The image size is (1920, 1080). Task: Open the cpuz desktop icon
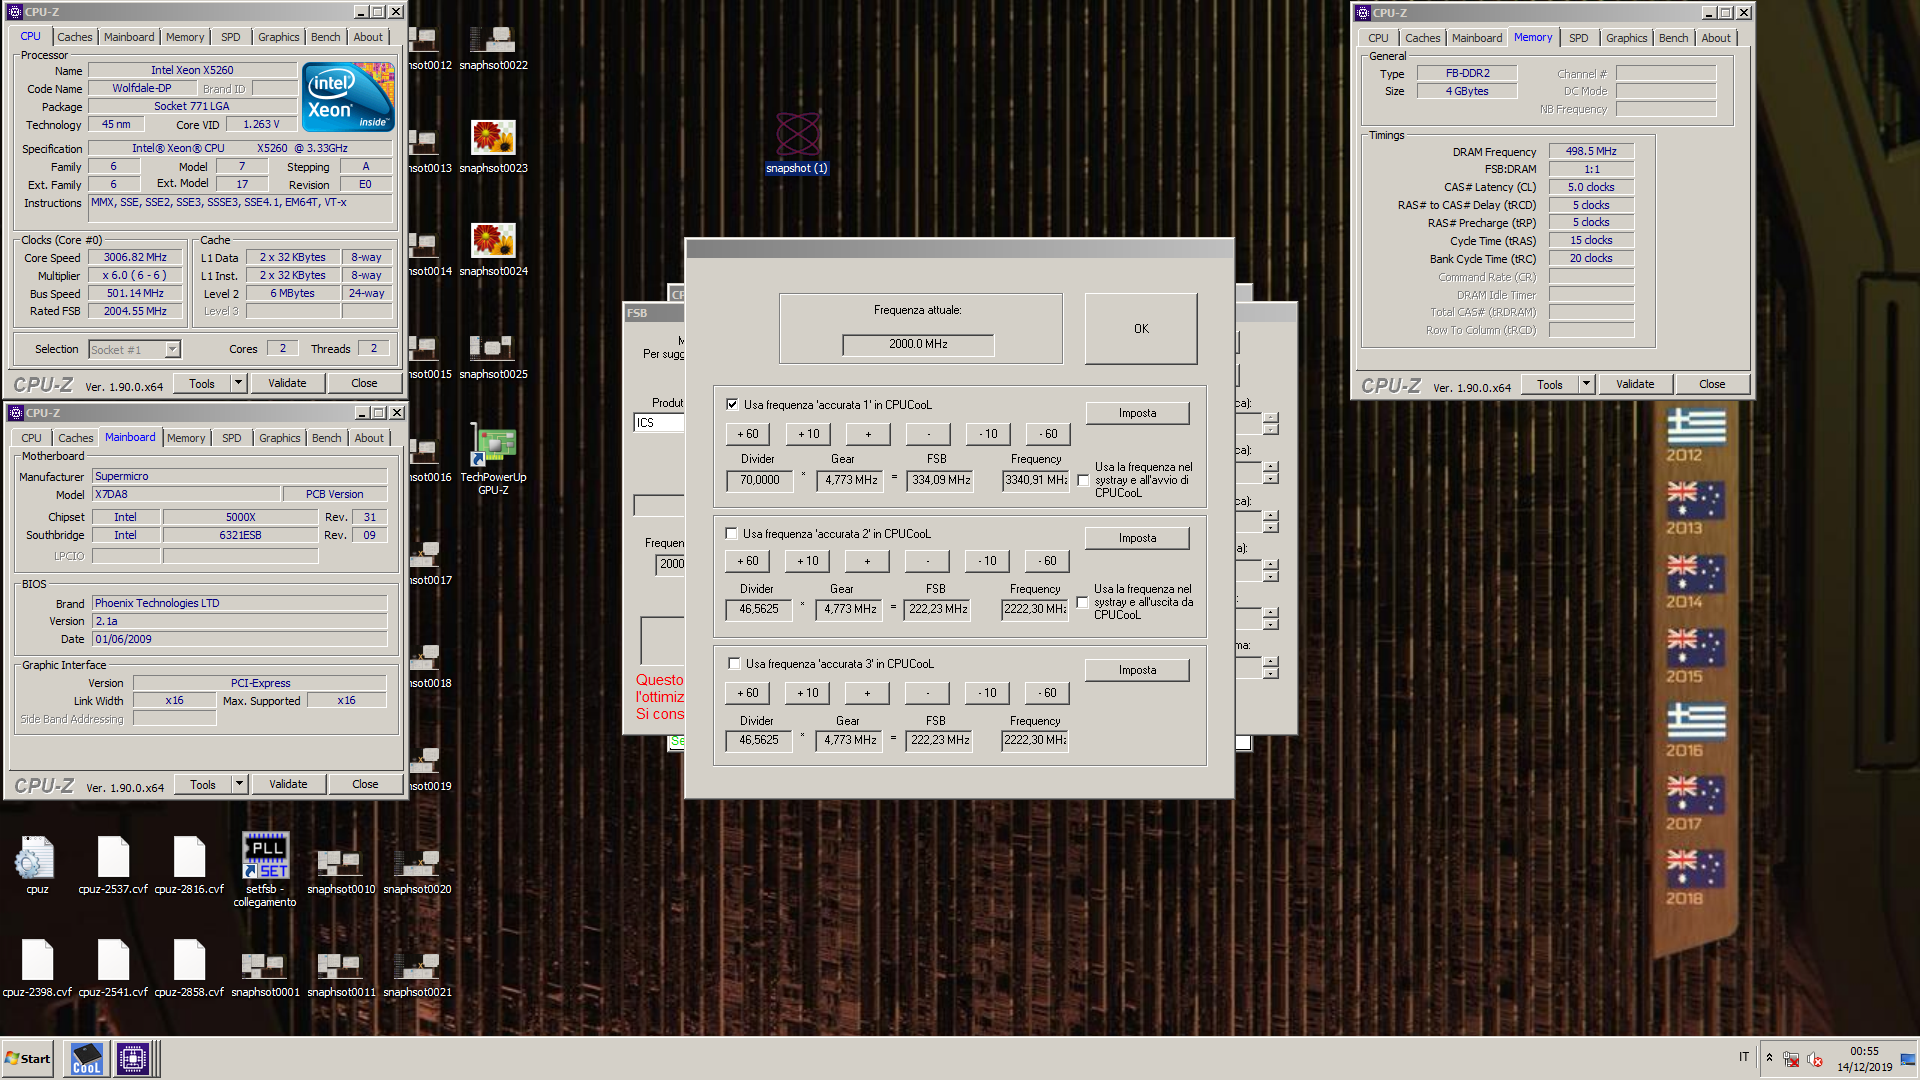tap(37, 865)
